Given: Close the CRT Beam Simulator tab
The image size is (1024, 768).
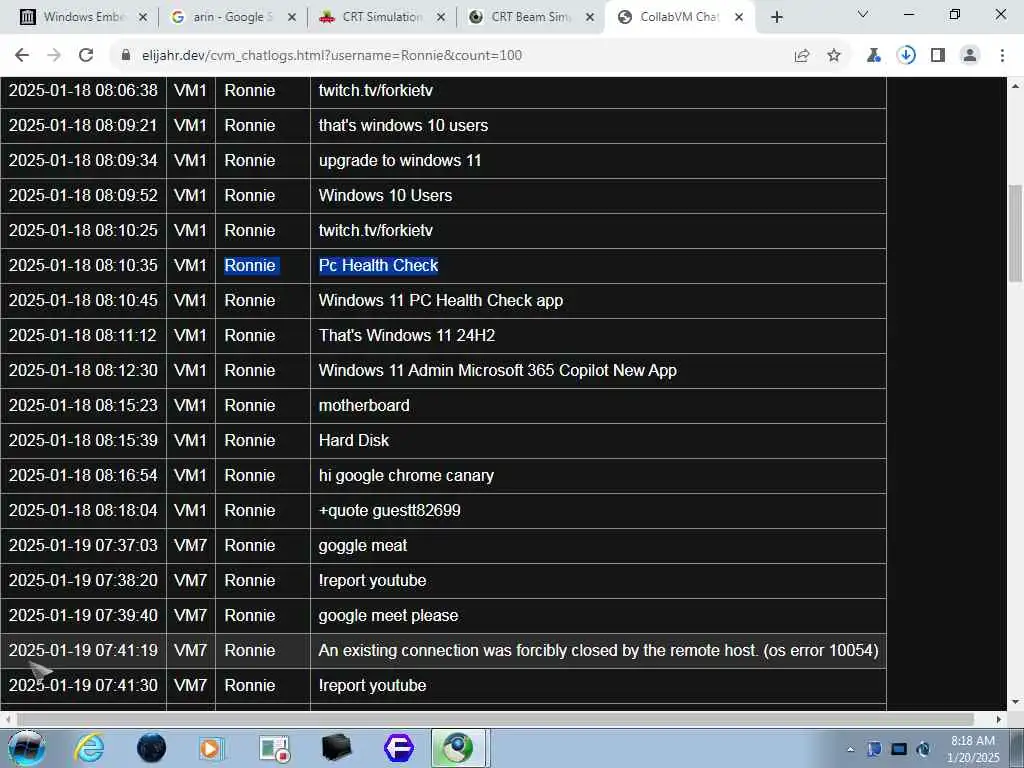Looking at the screenshot, I should [590, 17].
